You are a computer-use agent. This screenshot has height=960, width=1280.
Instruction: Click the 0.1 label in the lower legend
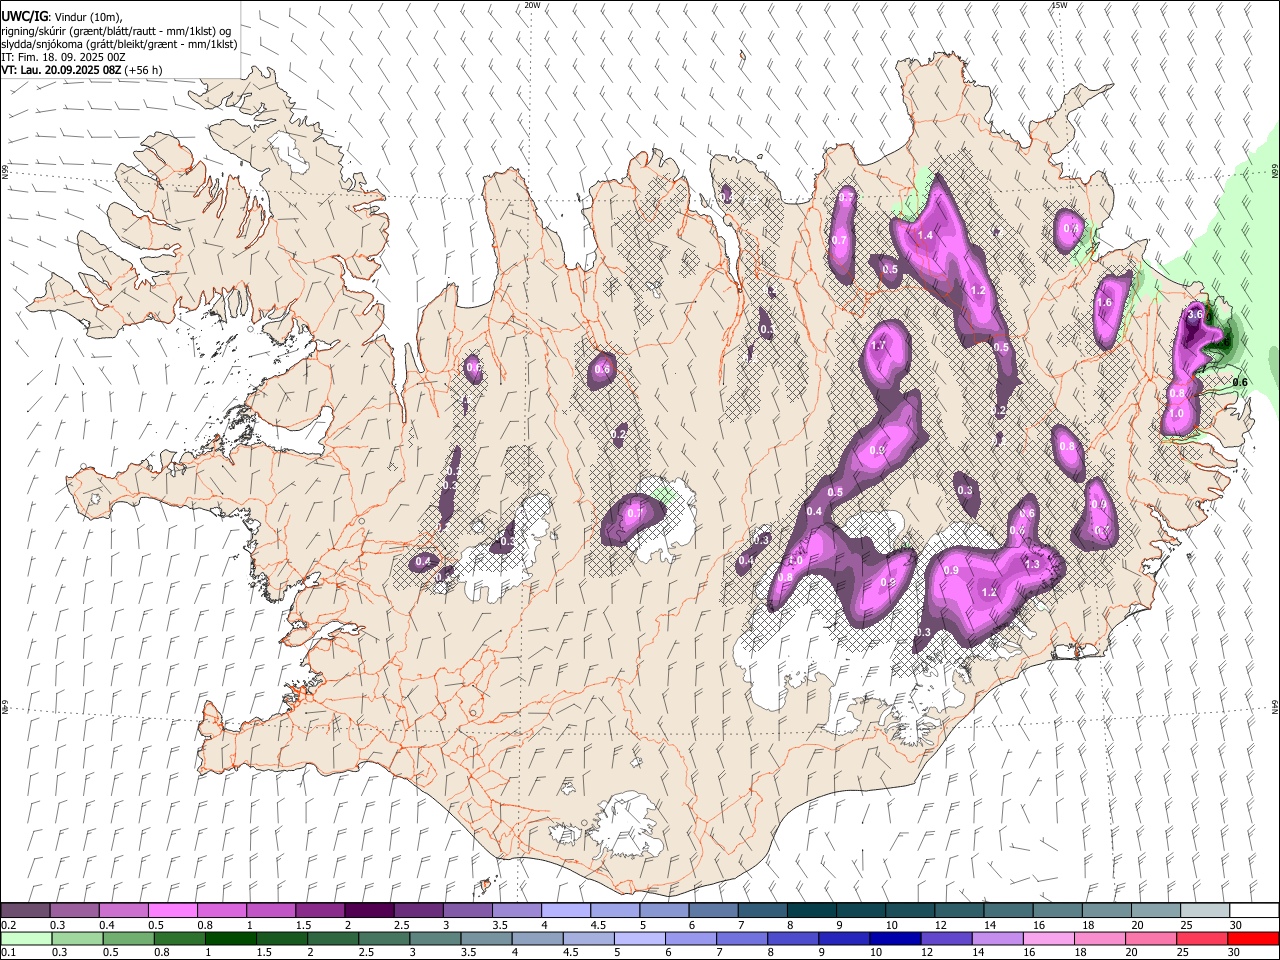[x=8, y=953]
